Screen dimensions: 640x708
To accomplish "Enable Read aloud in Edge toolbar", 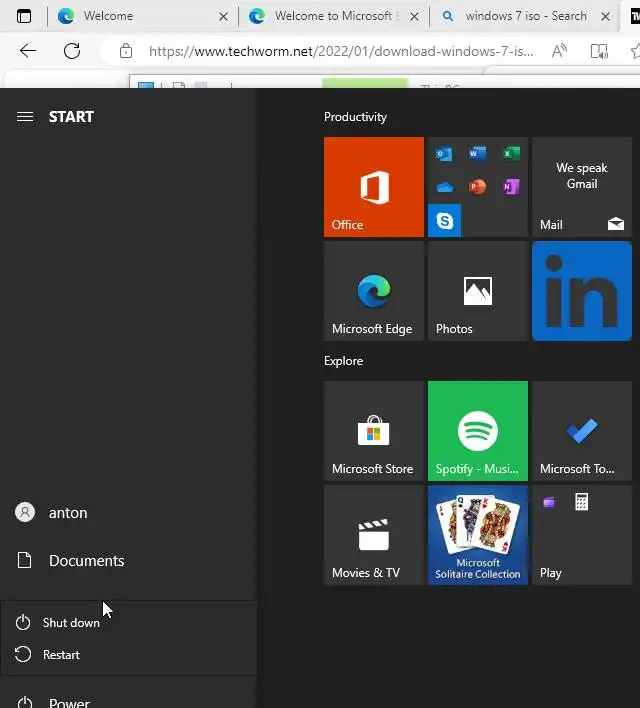I will tap(559, 51).
